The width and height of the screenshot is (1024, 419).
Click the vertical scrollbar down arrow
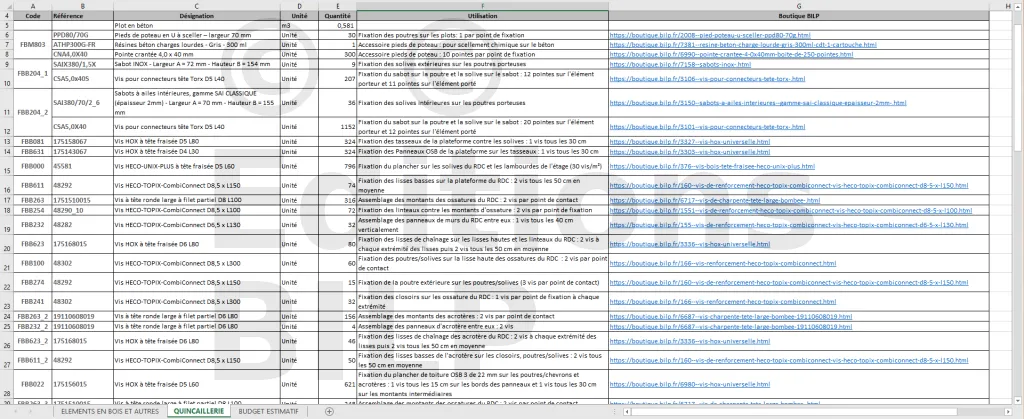point(1017,398)
